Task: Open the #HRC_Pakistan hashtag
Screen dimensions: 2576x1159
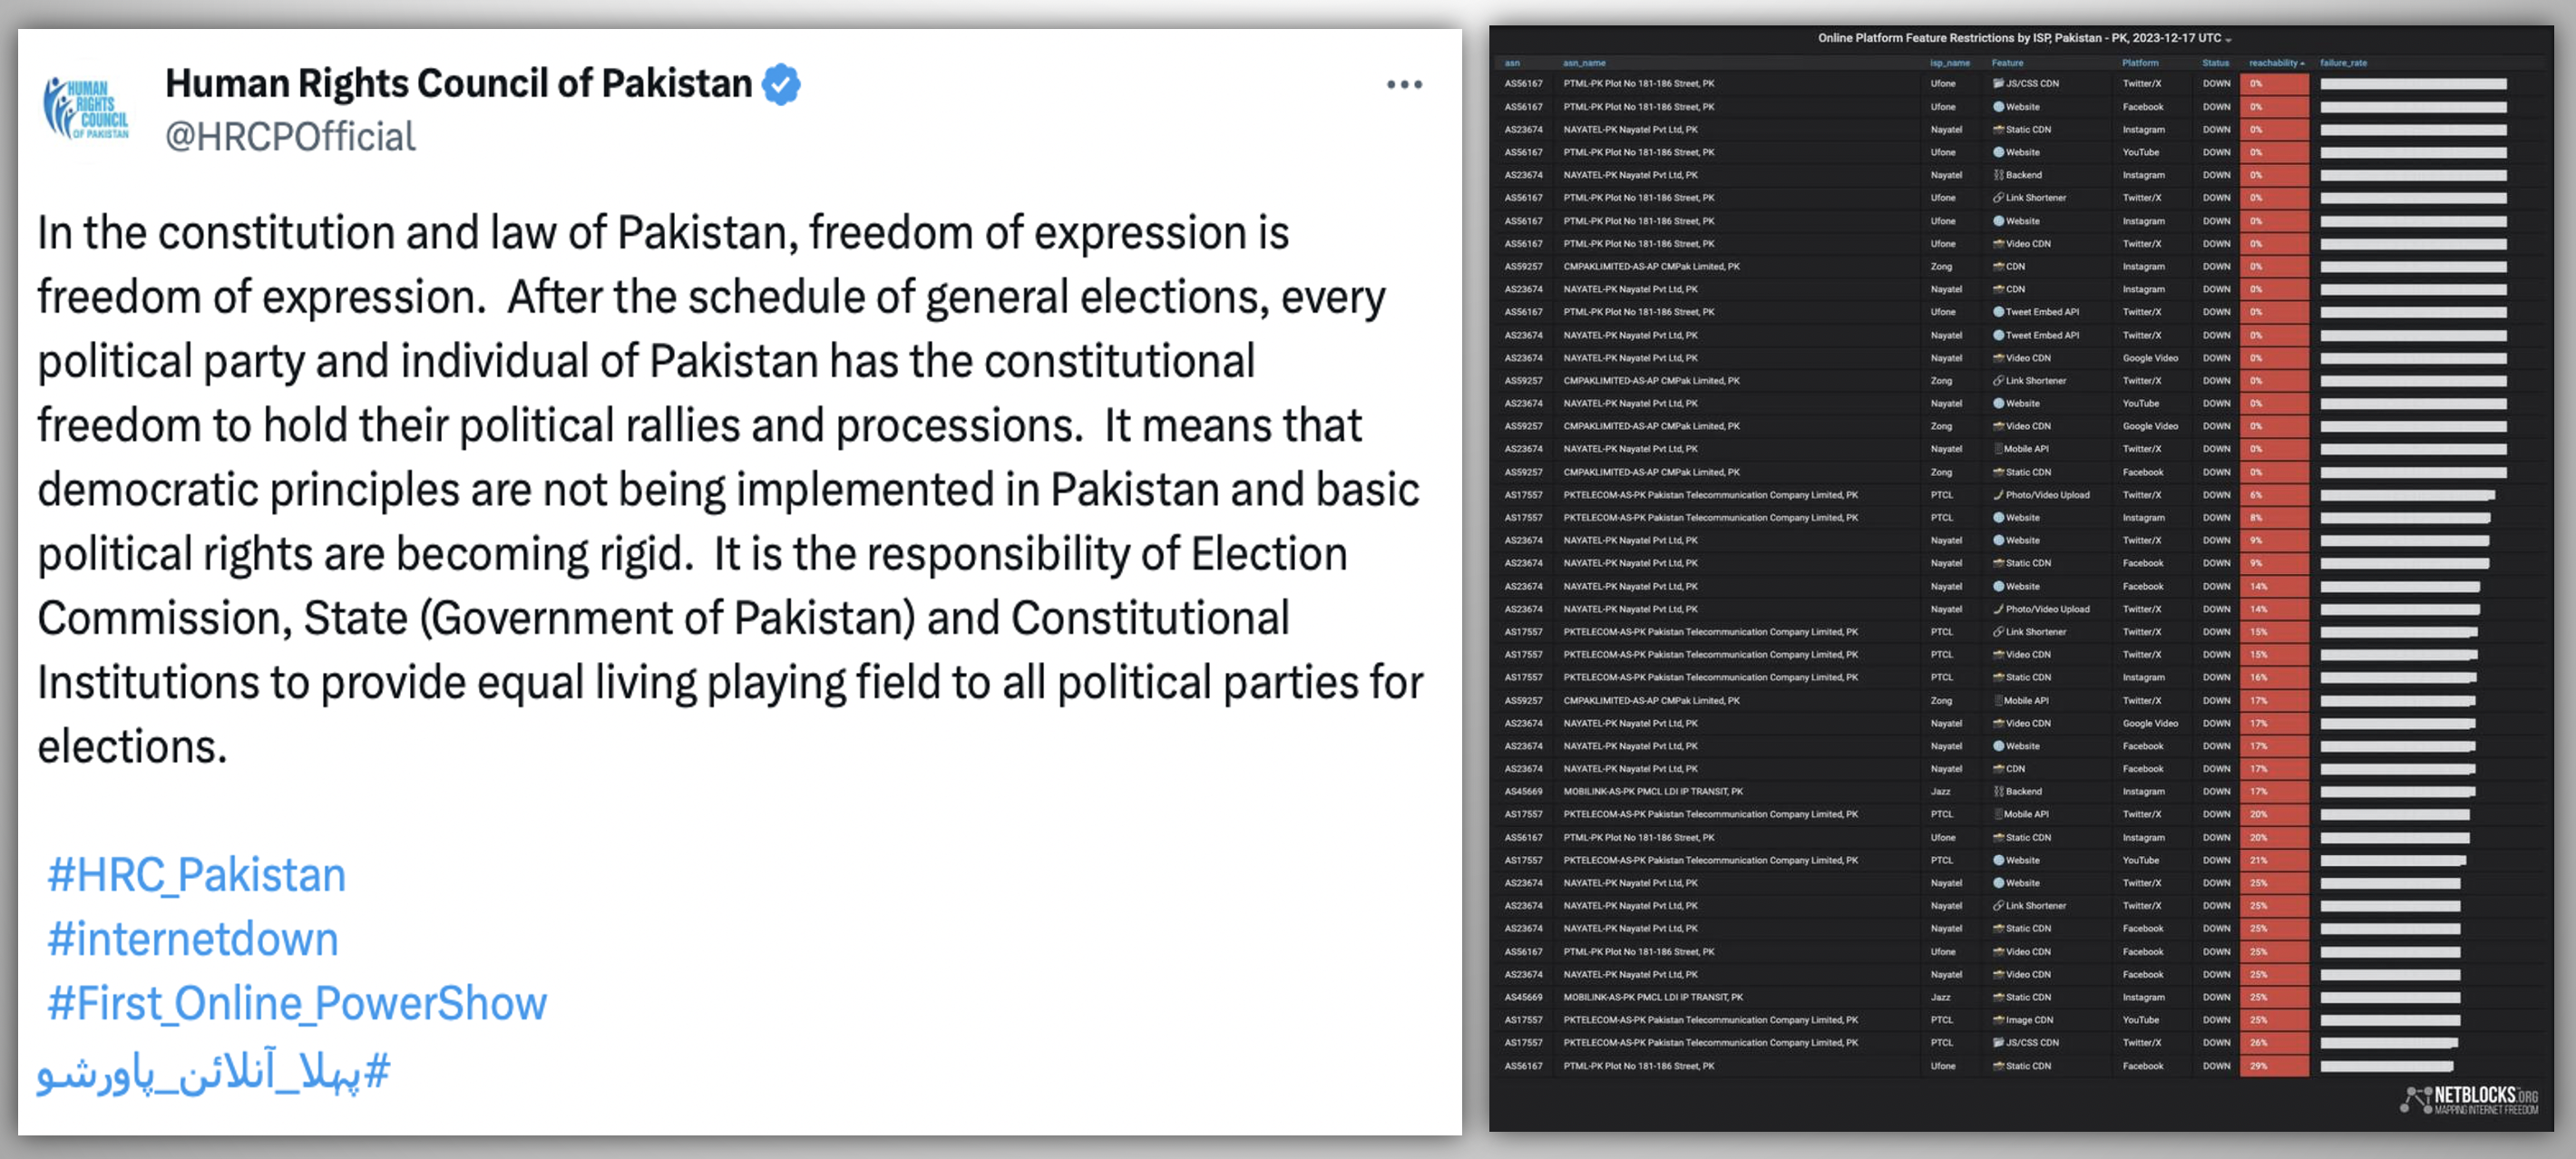Action: (197, 875)
